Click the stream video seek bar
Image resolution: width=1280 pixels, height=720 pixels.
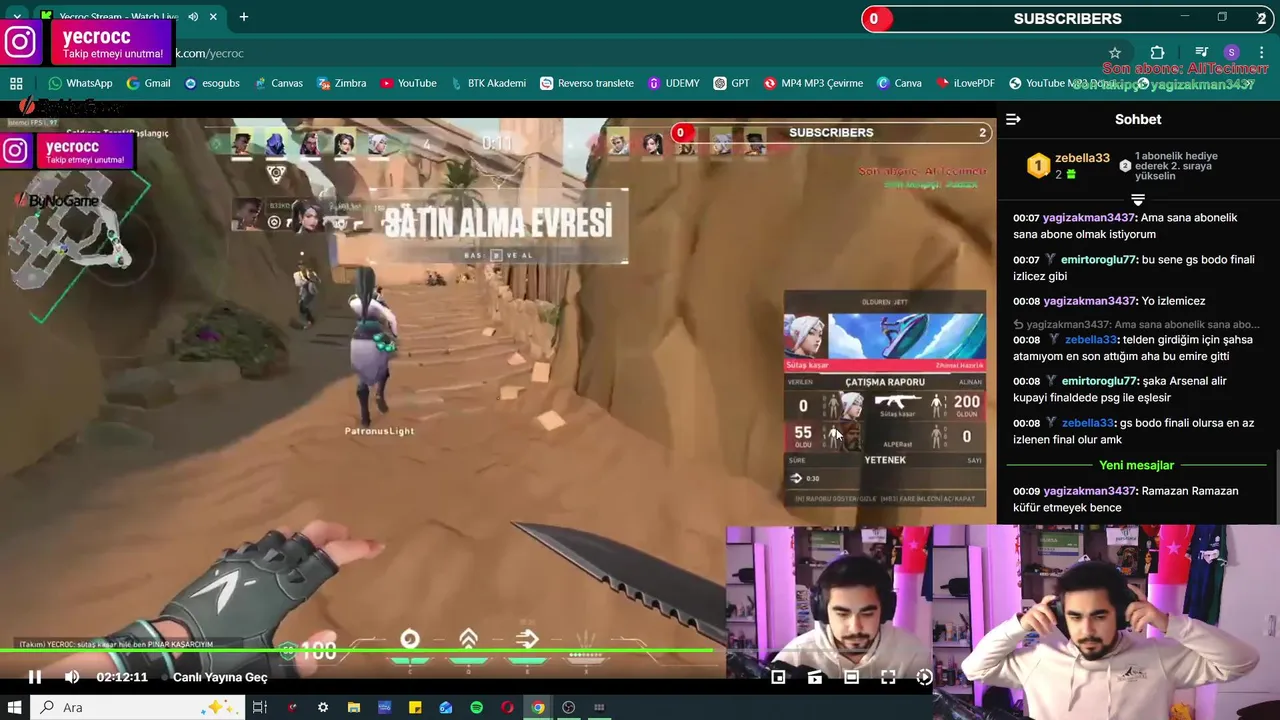pyautogui.click(x=355, y=651)
